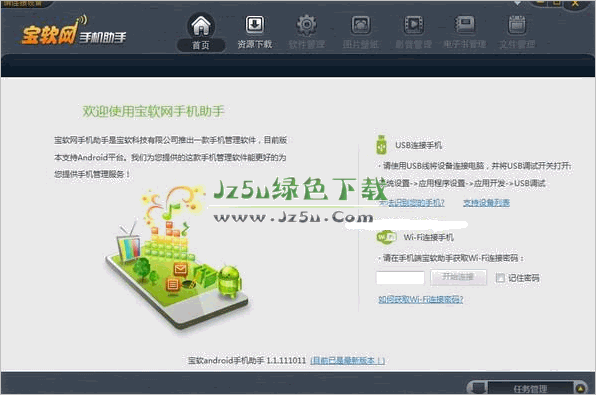The width and height of the screenshot is (596, 395).
Task: Open 如何获取Wi-Fi连接密码 help link
Action: (x=421, y=300)
